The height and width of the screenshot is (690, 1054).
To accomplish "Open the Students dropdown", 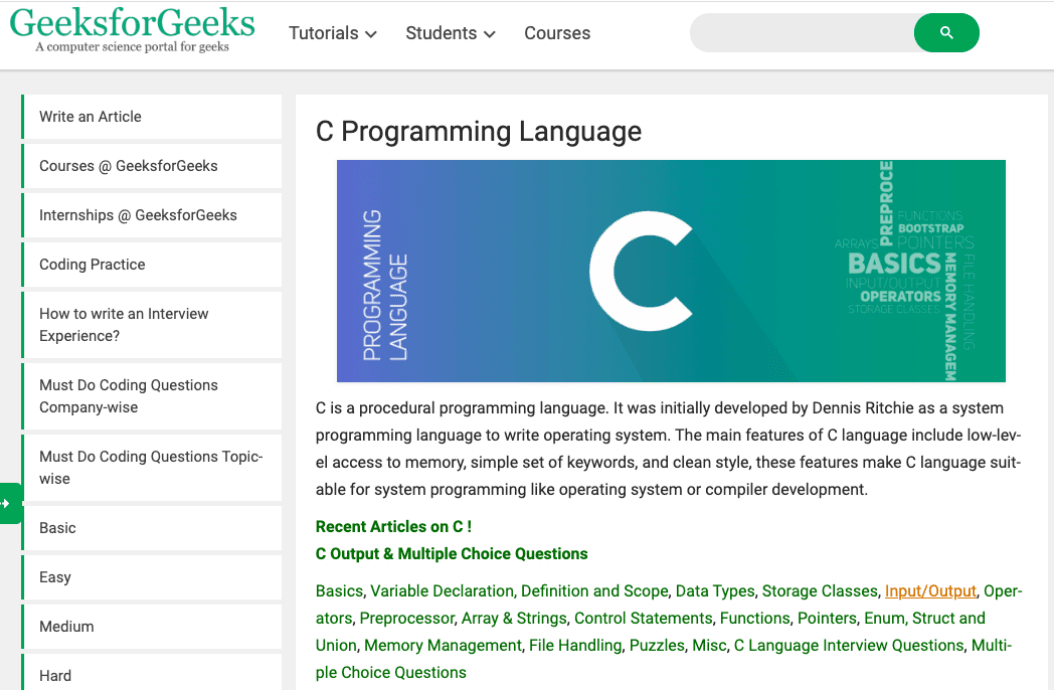I will point(450,33).
